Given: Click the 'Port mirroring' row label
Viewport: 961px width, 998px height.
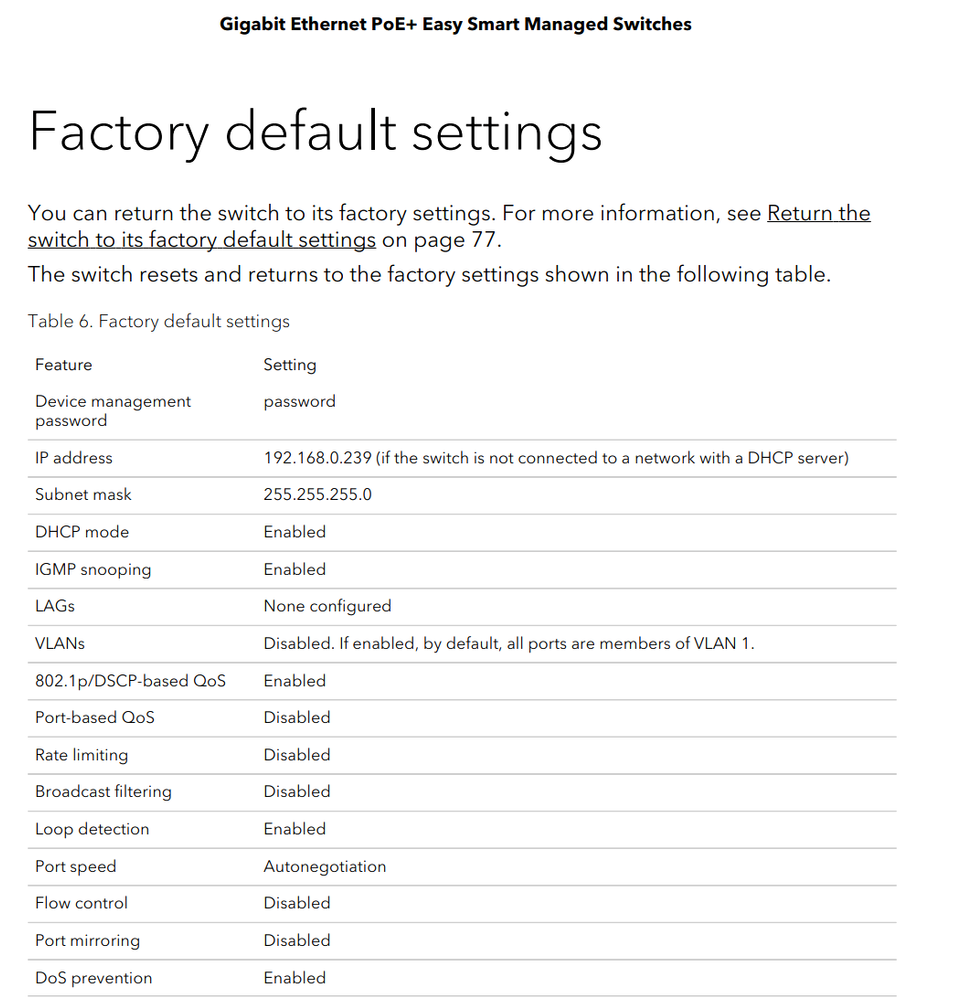Looking at the screenshot, I should click(87, 941).
